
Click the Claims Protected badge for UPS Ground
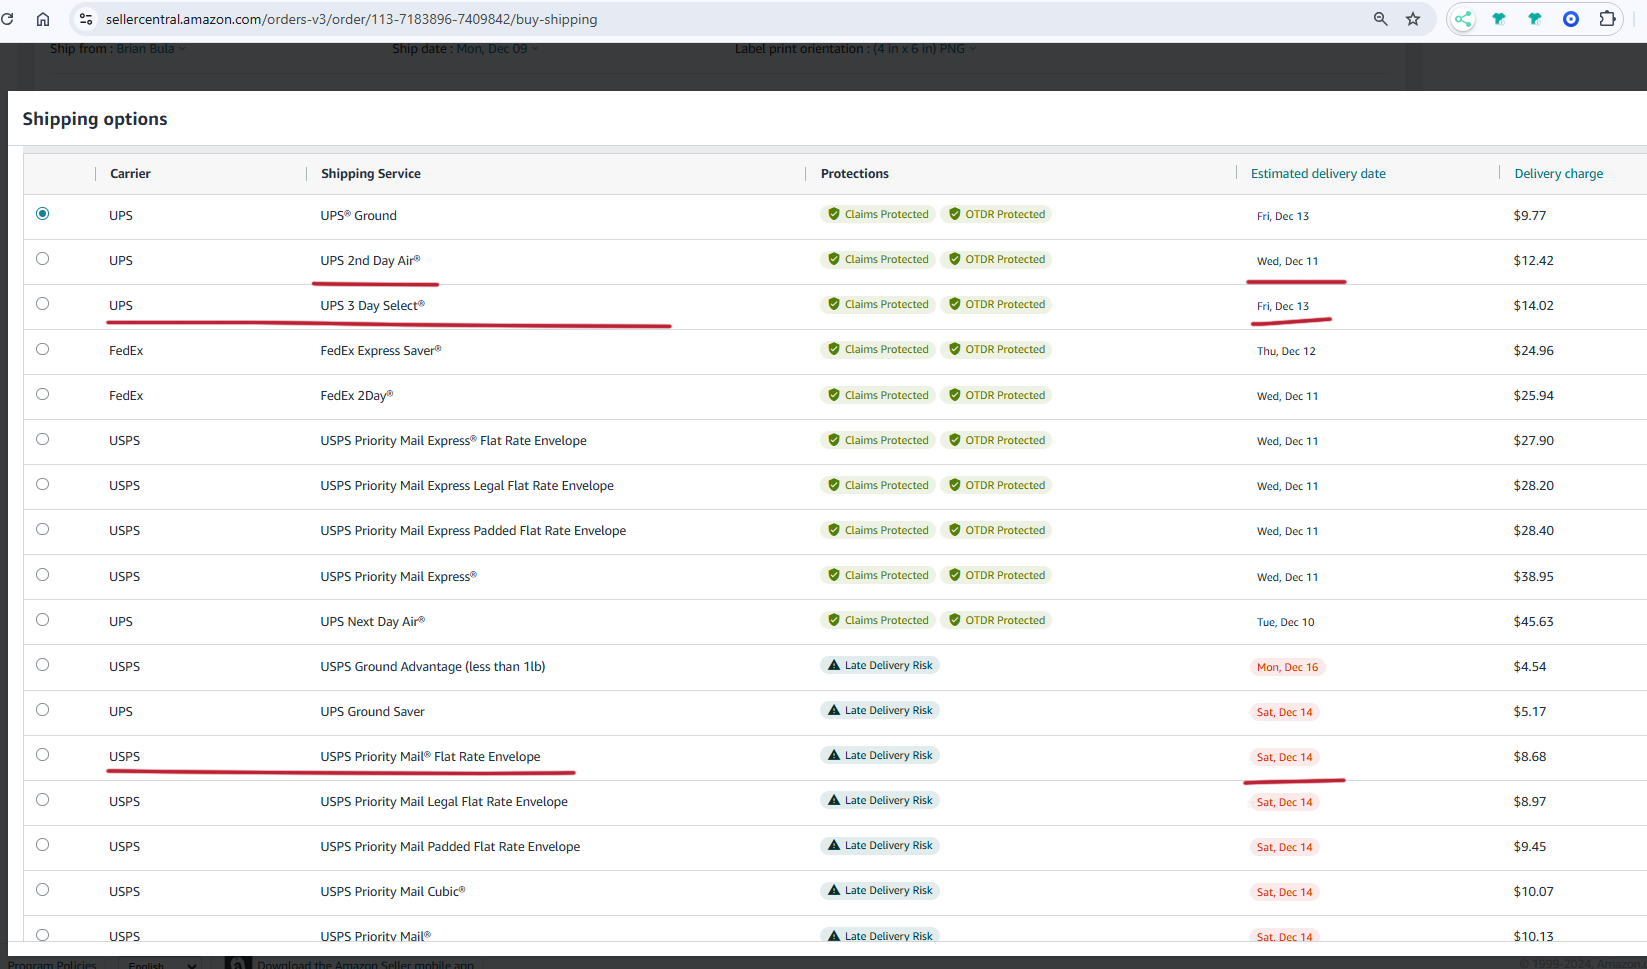(x=878, y=214)
